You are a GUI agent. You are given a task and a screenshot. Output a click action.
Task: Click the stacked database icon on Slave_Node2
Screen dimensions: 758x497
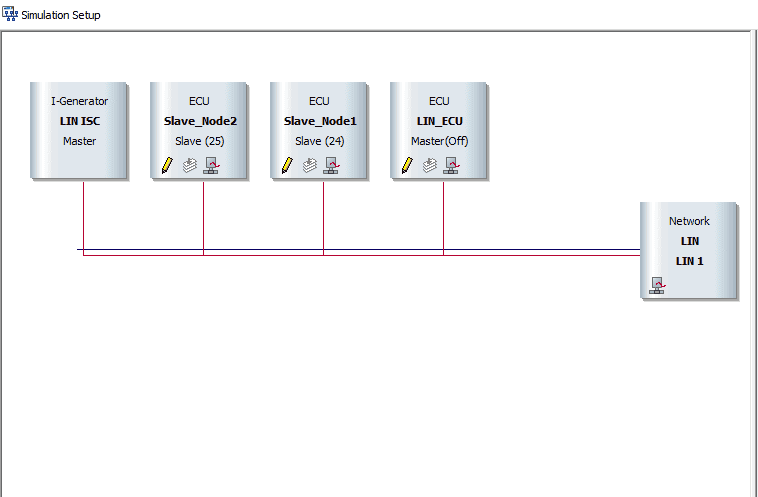(x=190, y=165)
